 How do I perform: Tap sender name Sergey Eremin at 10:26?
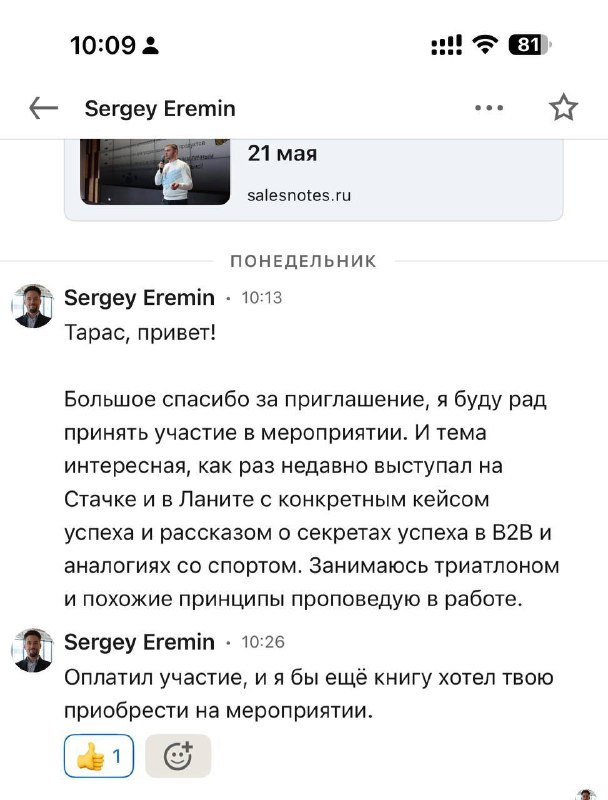click(x=139, y=642)
